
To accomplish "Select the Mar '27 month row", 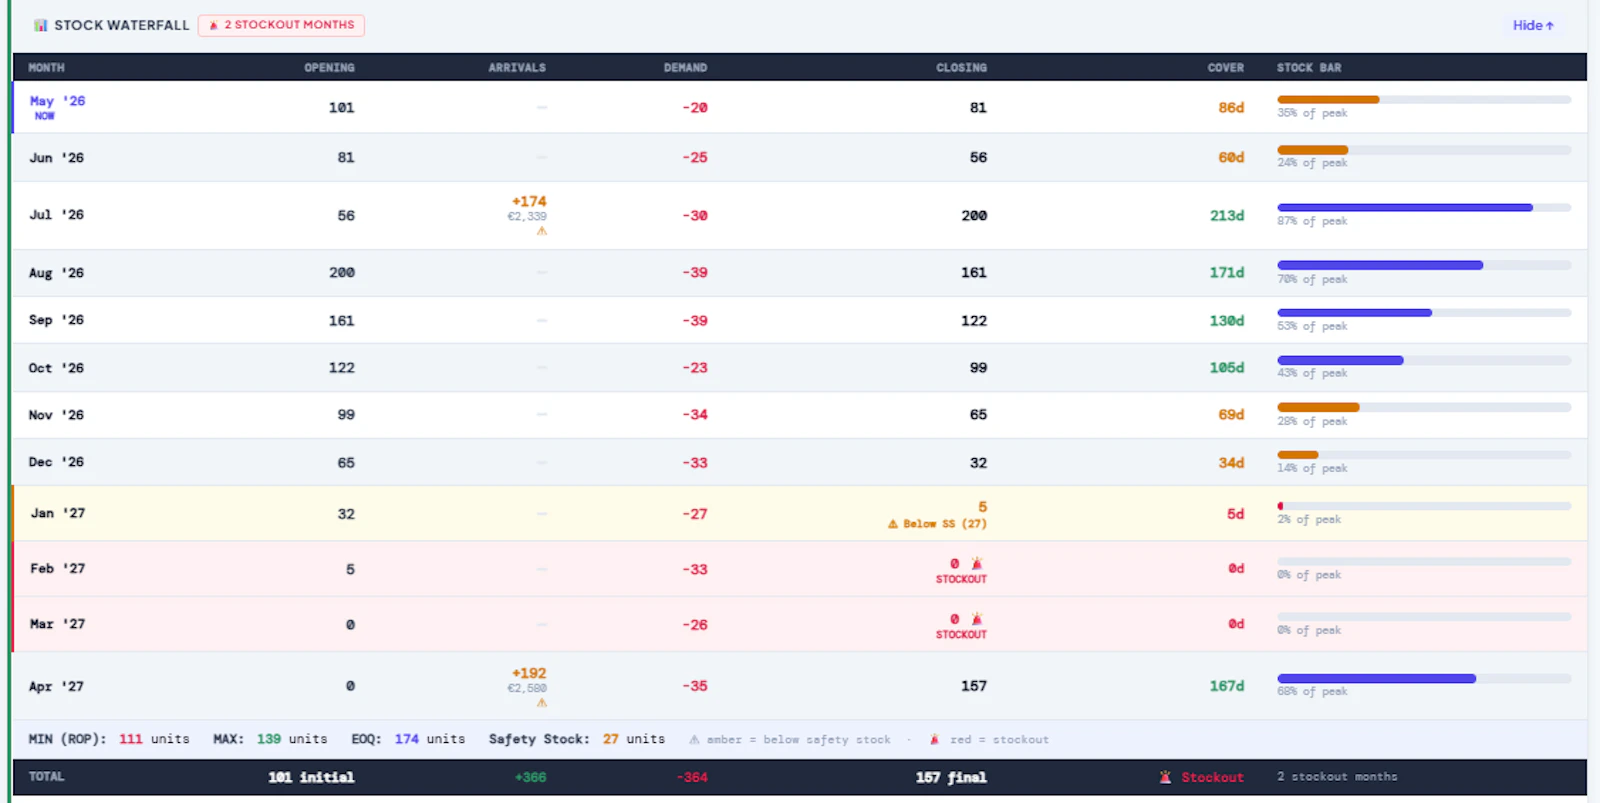I will 799,624.
